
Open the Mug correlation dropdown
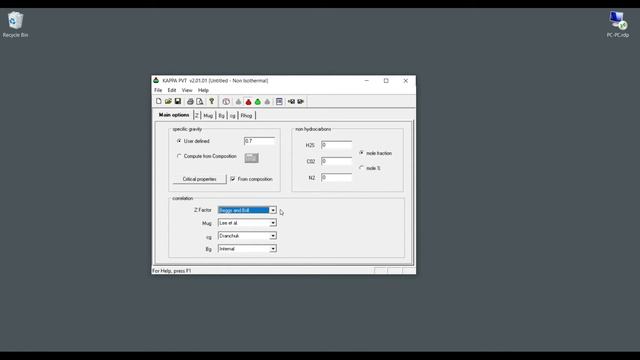point(273,223)
